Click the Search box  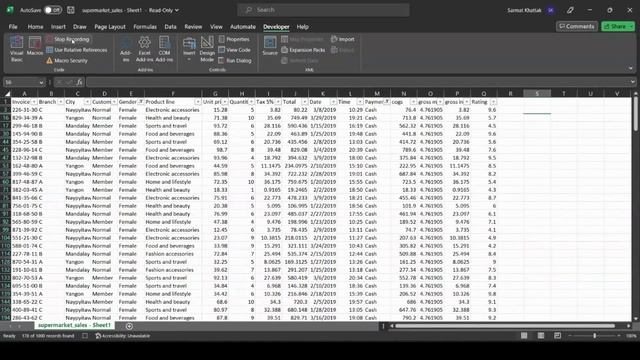click(323, 10)
